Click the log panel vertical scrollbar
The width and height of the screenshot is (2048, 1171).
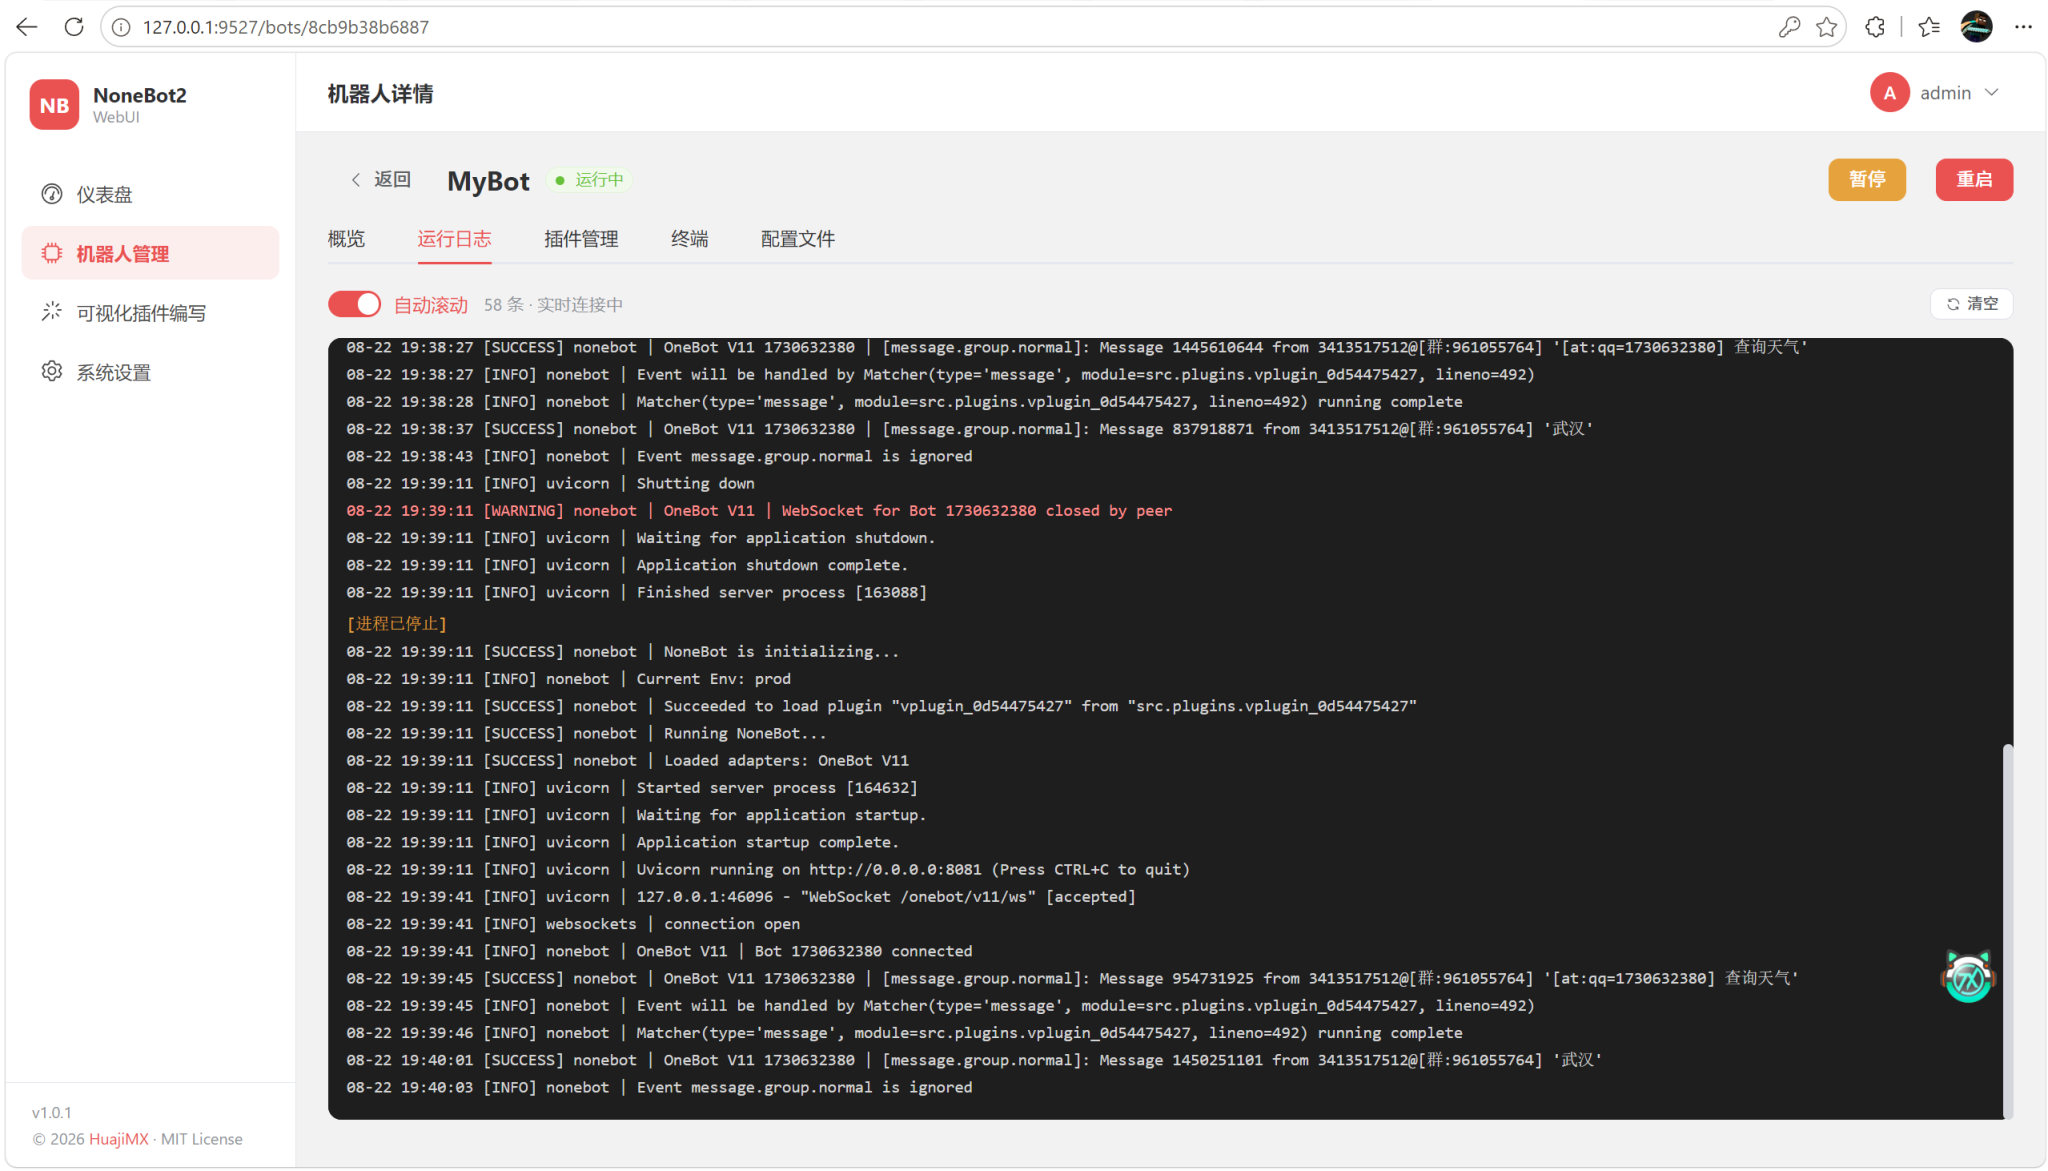(x=2007, y=930)
